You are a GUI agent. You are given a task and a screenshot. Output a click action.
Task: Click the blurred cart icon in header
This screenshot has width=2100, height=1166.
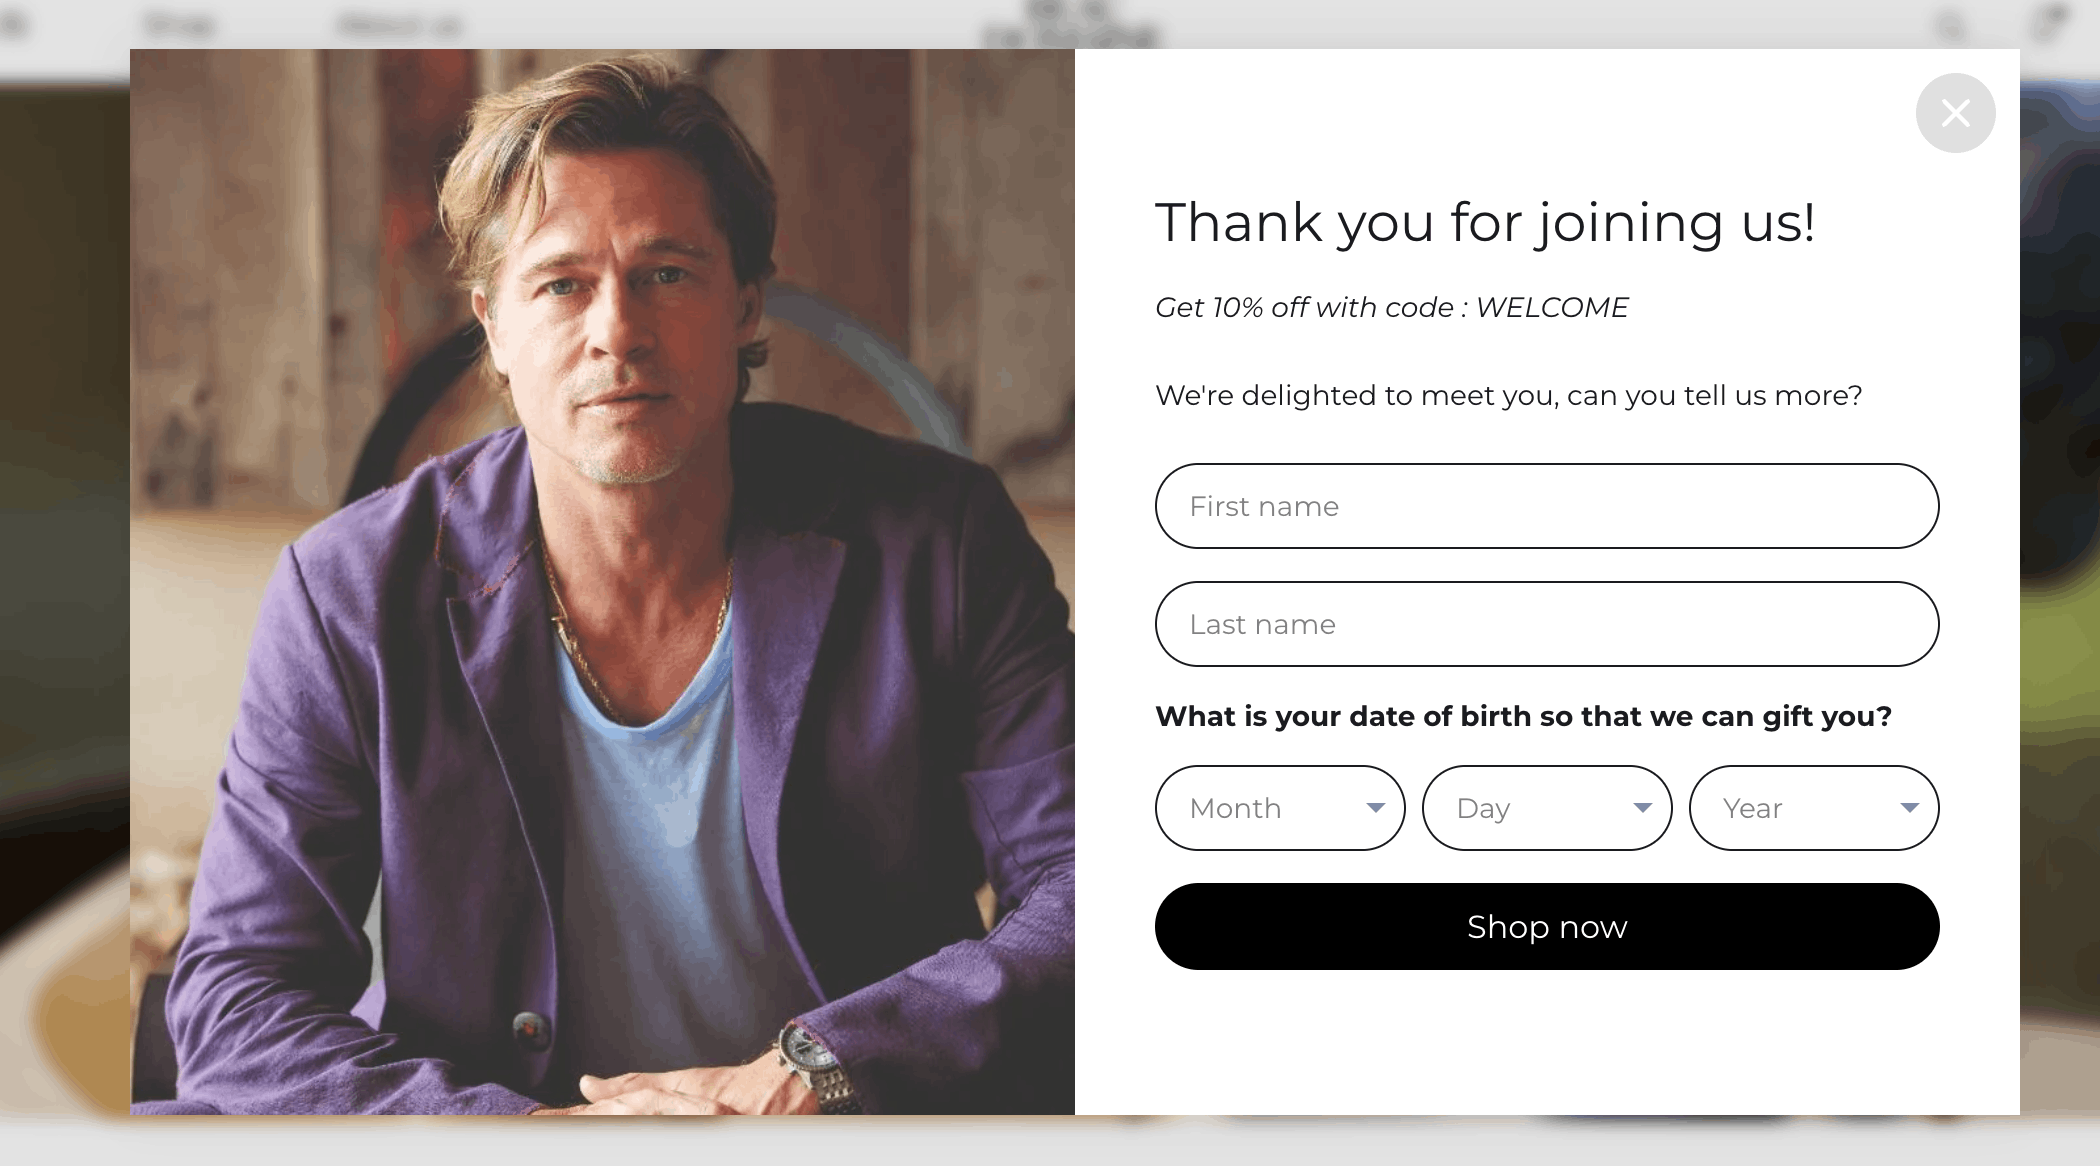click(x=2048, y=24)
